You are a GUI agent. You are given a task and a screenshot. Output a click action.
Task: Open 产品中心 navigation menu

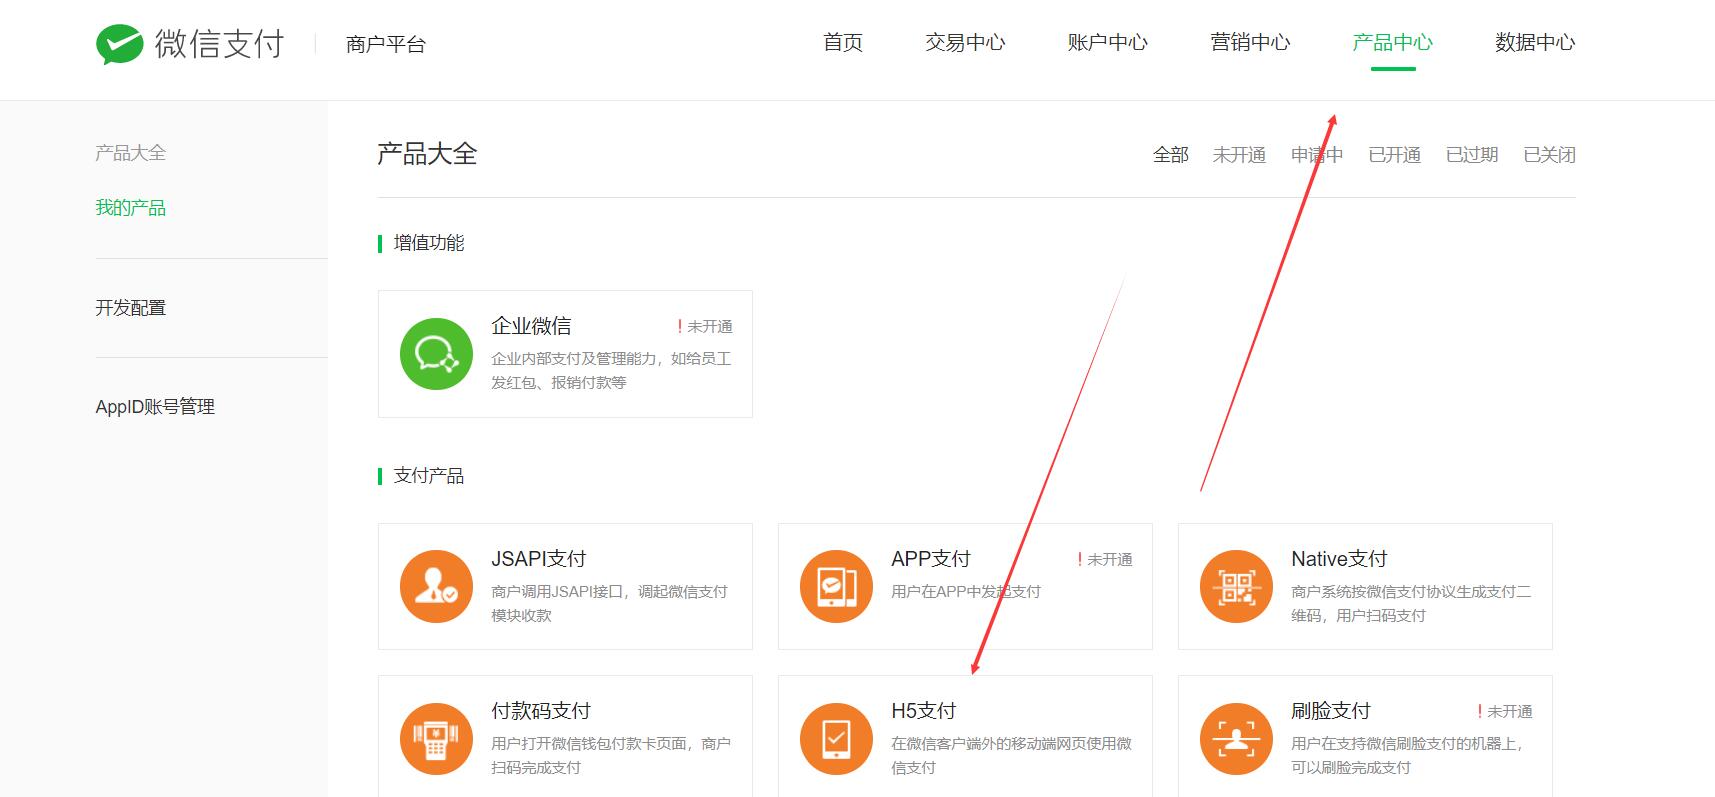(x=1393, y=43)
